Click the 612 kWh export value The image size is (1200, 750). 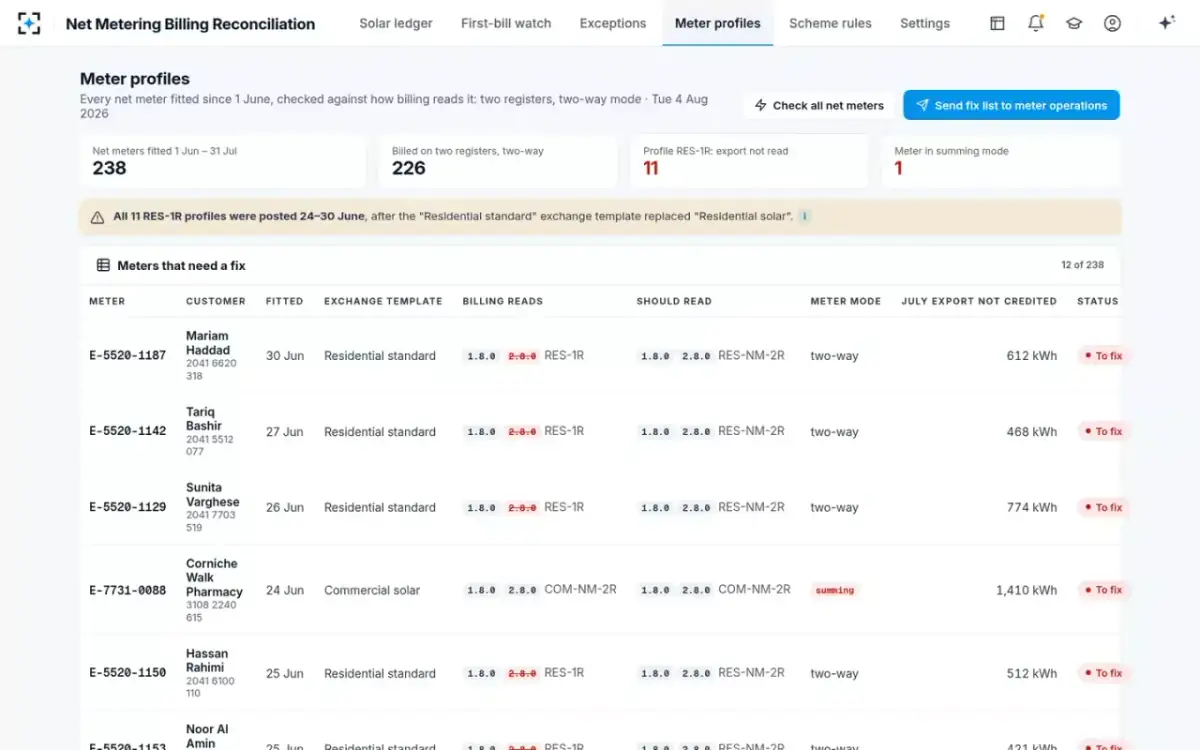[x=1032, y=356]
